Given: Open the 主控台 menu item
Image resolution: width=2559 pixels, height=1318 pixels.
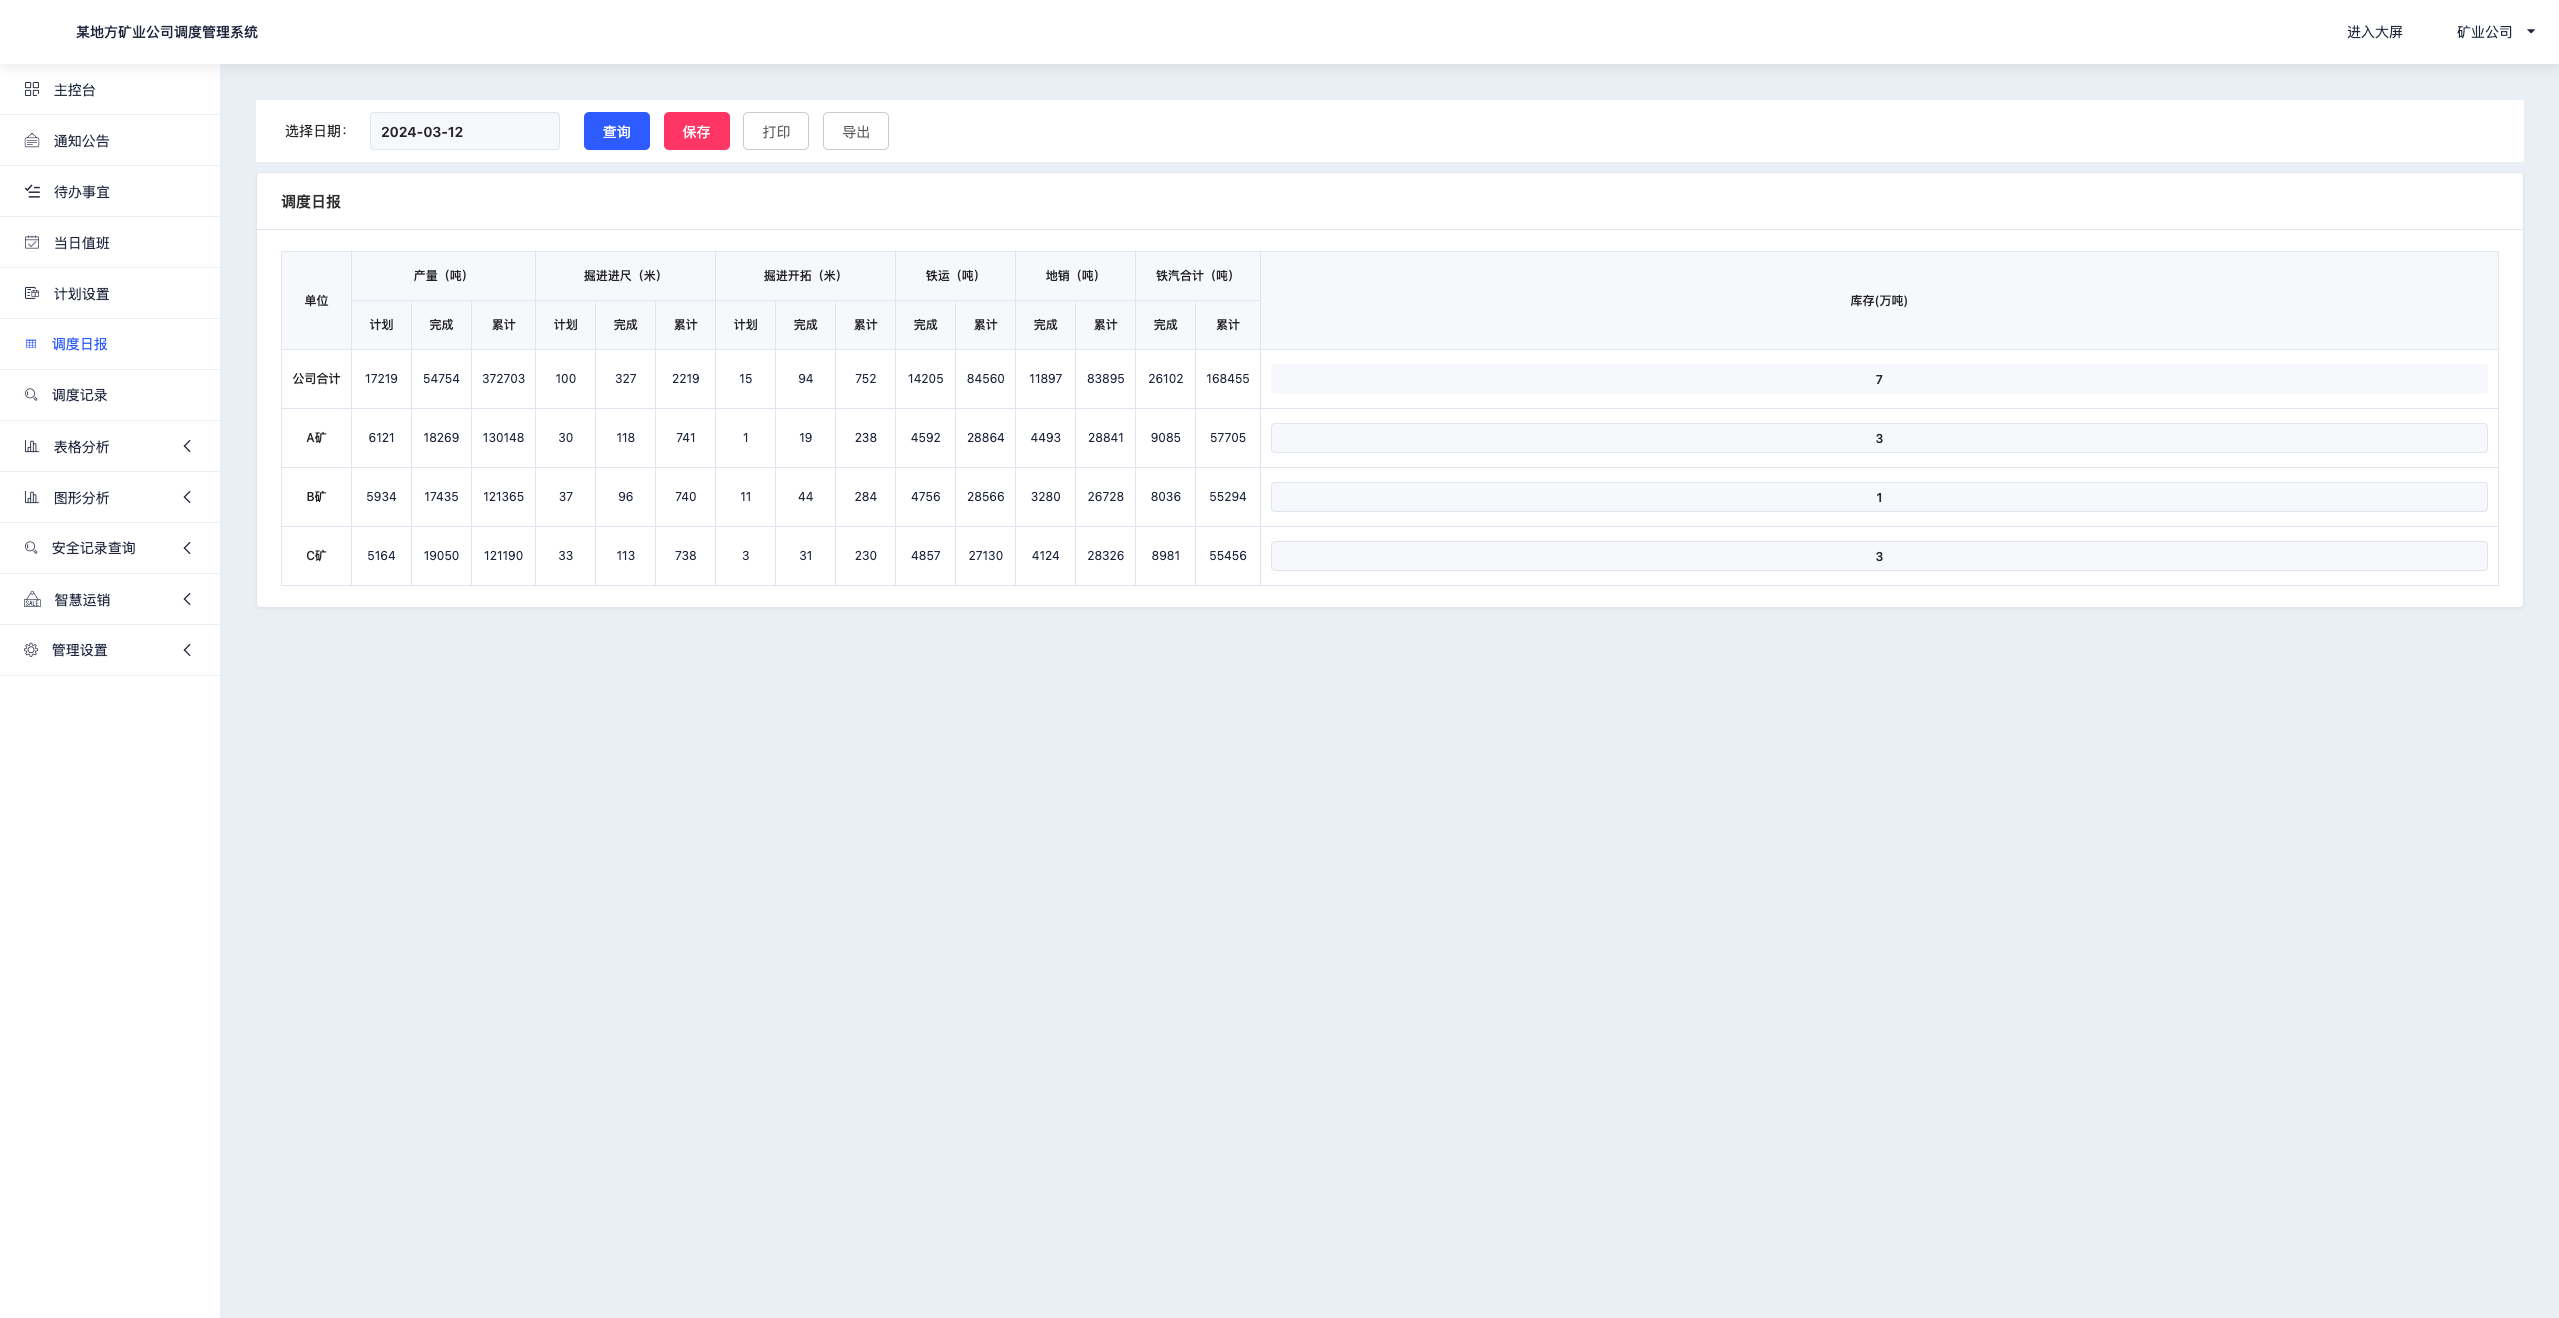Looking at the screenshot, I should coord(110,90).
